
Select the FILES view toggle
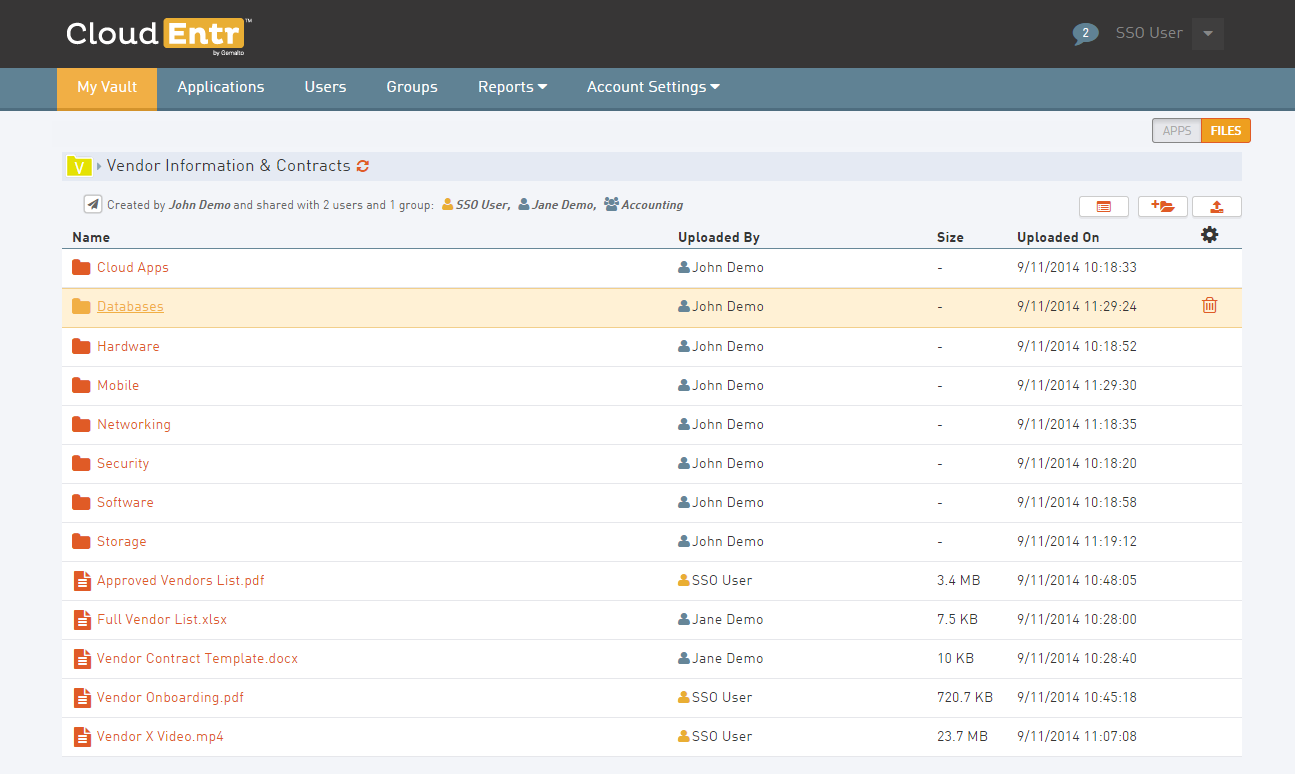click(1225, 131)
